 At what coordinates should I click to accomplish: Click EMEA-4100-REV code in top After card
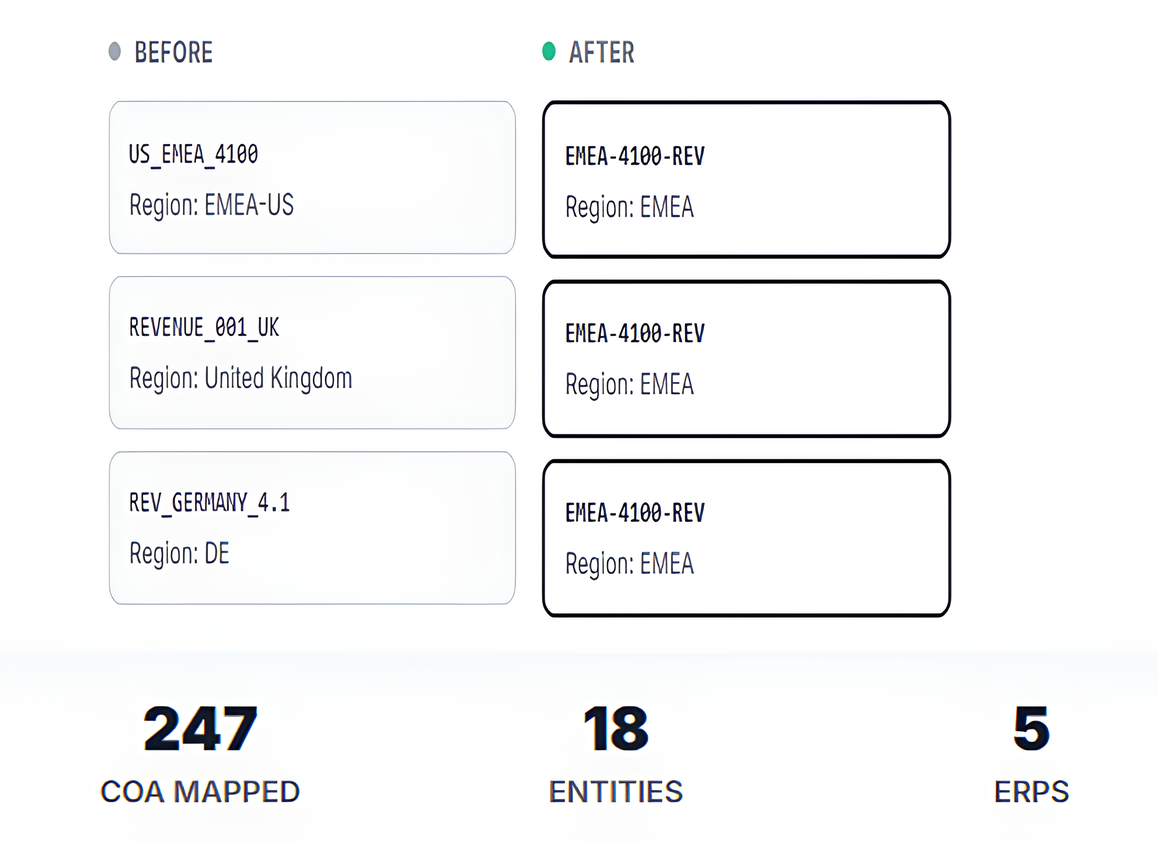coord(634,157)
